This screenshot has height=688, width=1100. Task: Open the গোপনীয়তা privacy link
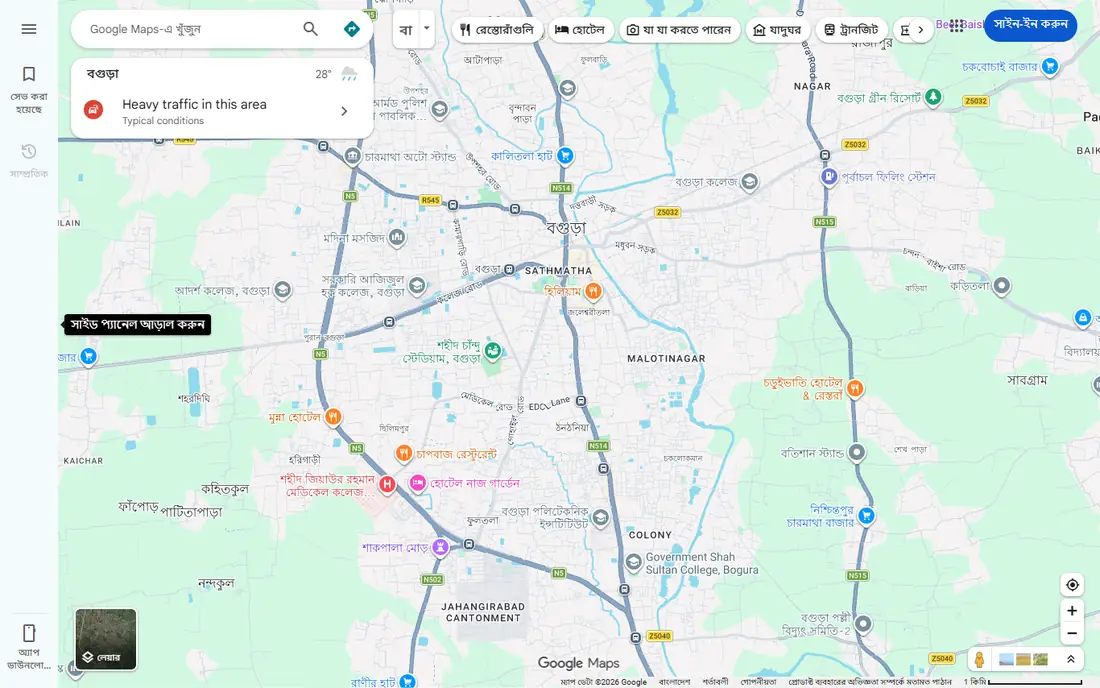758,682
